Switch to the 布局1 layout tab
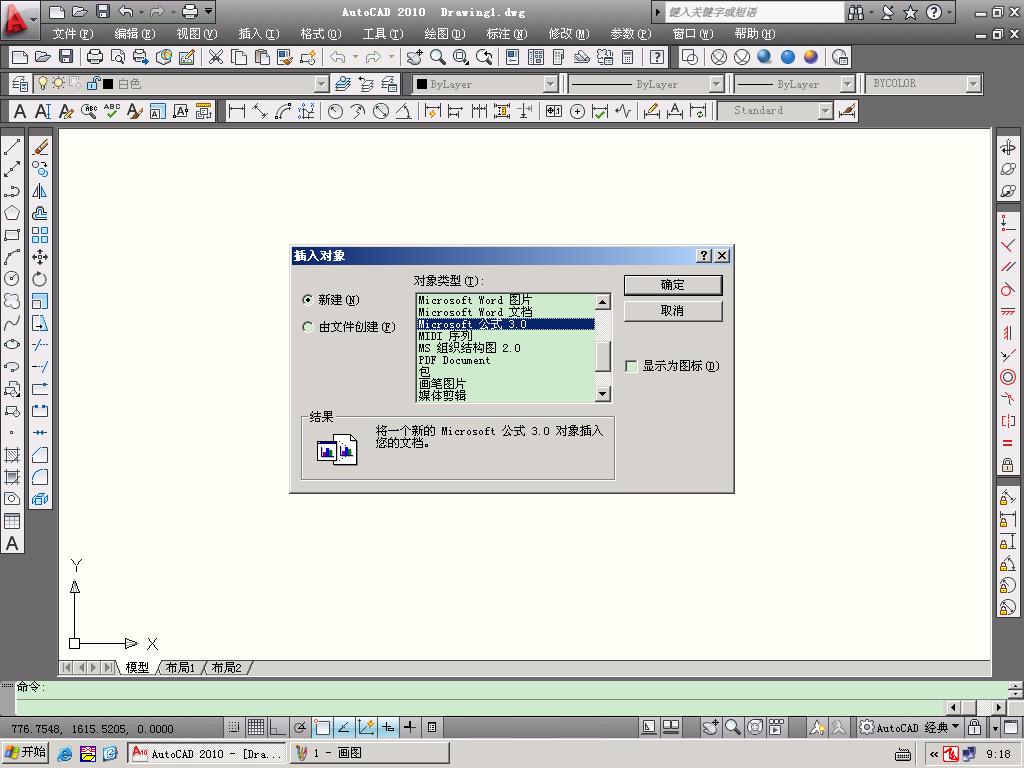 tap(180, 667)
